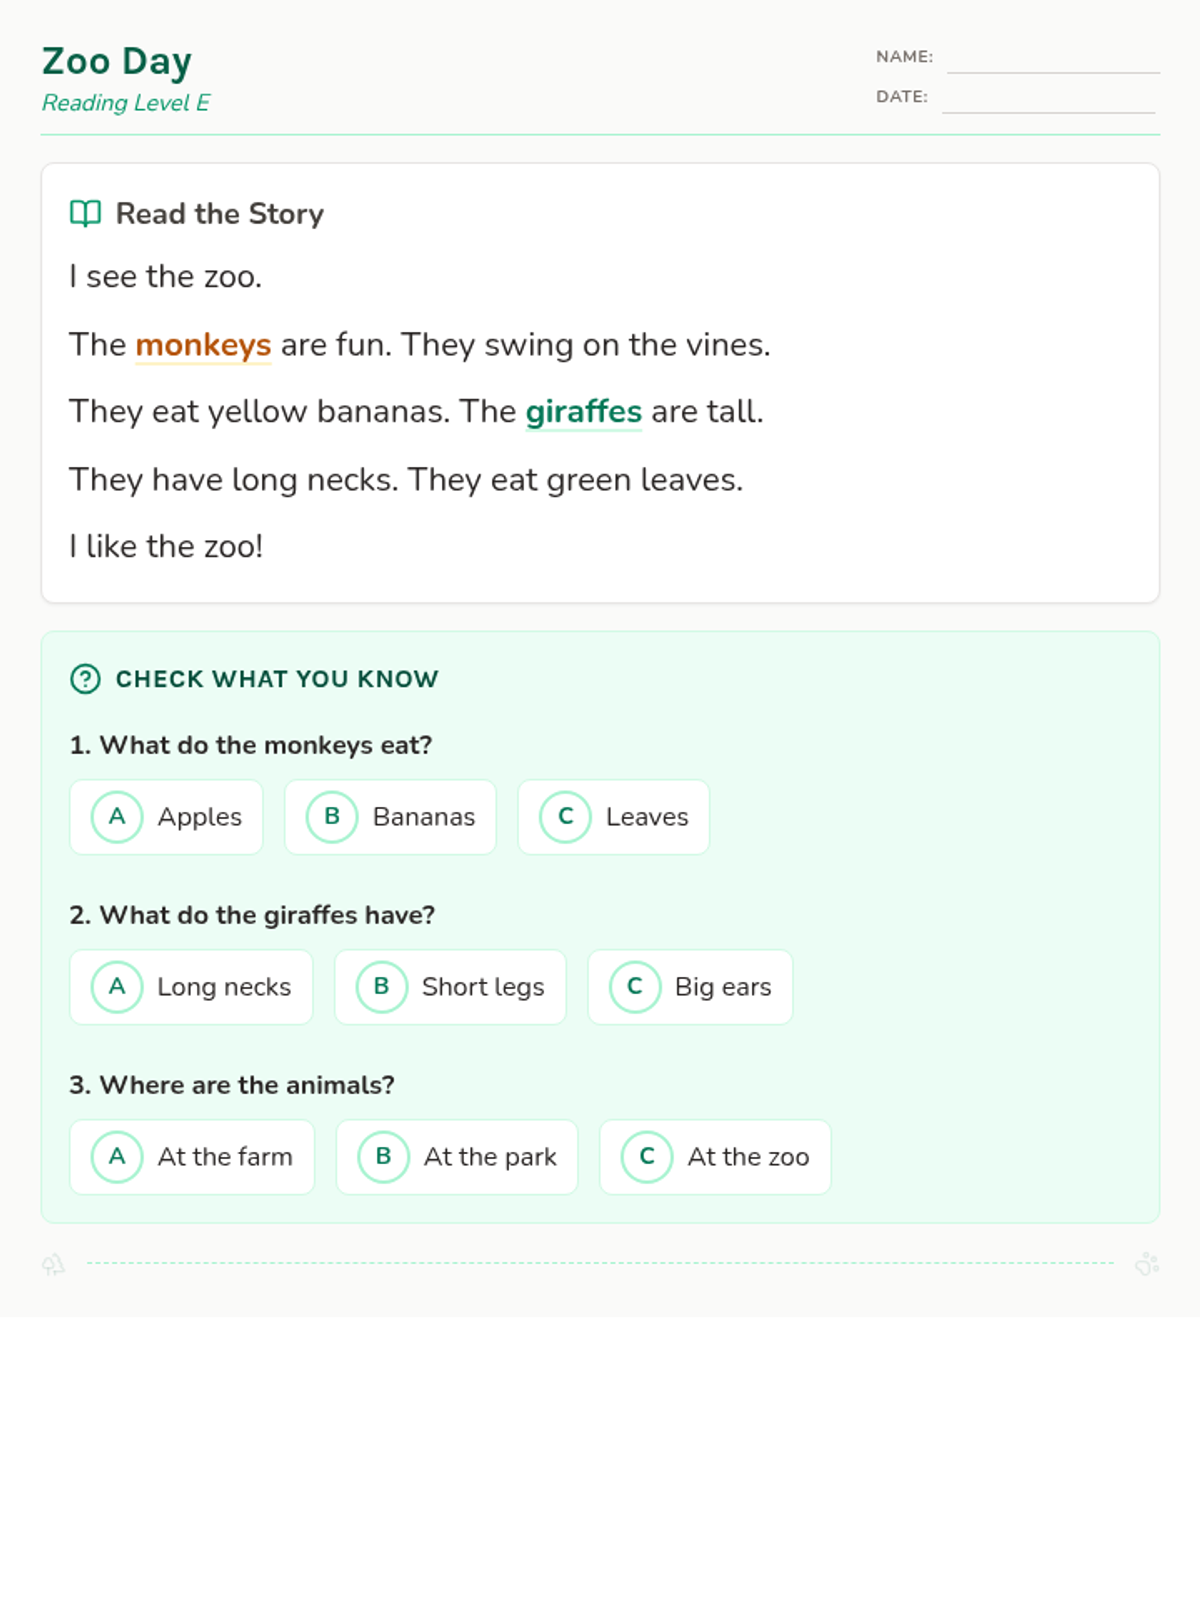Pick Big ears for question 2

click(x=690, y=987)
